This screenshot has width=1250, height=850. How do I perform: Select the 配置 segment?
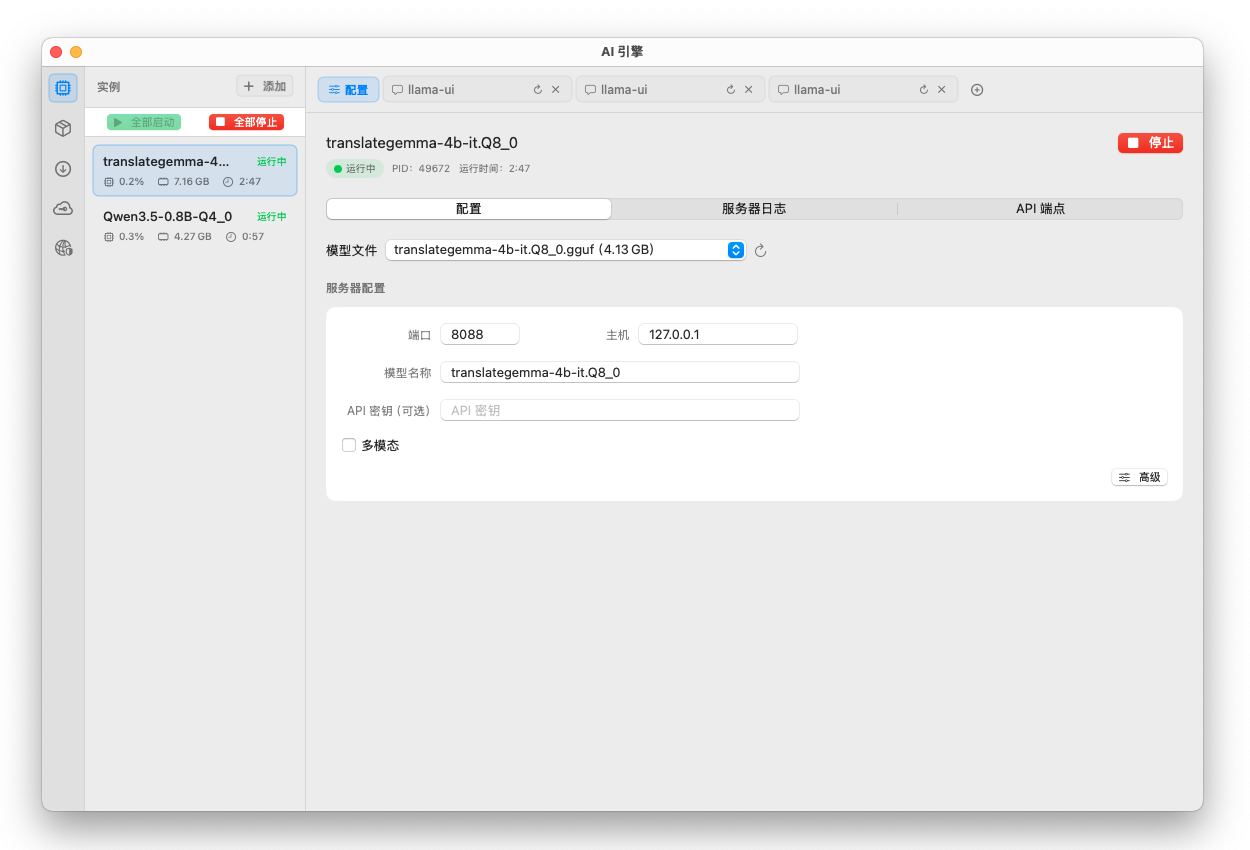click(x=469, y=209)
